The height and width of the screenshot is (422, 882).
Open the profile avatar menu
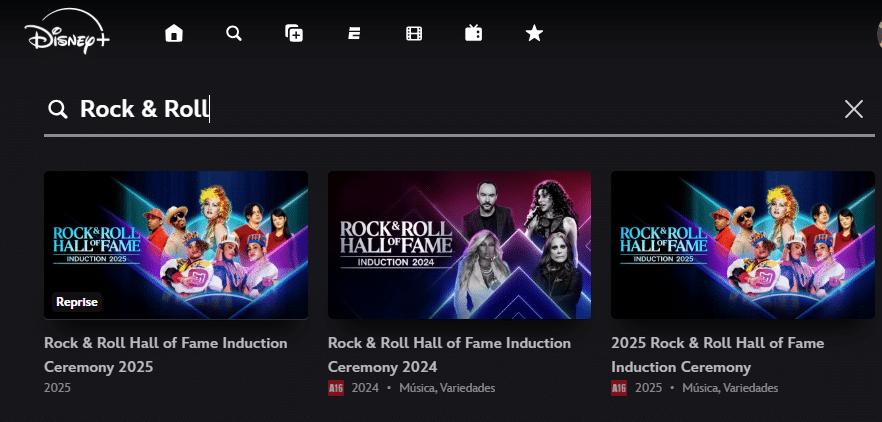[x=877, y=34]
